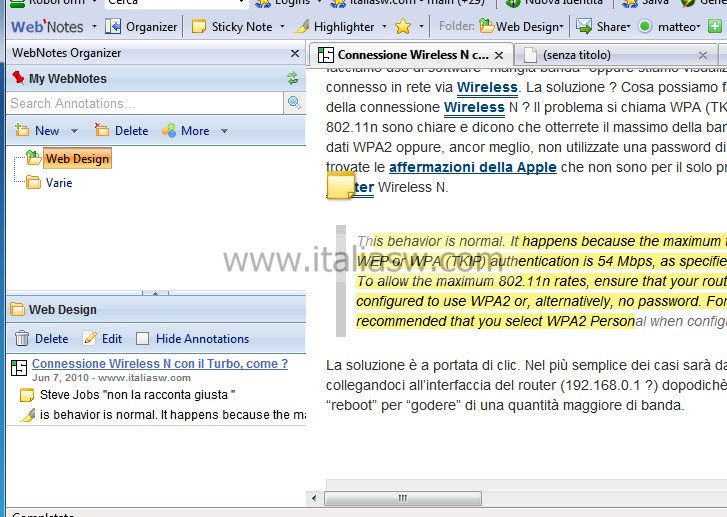Open Connessione Wireless N con il Turbo link
The width and height of the screenshot is (727, 517).
160,364
